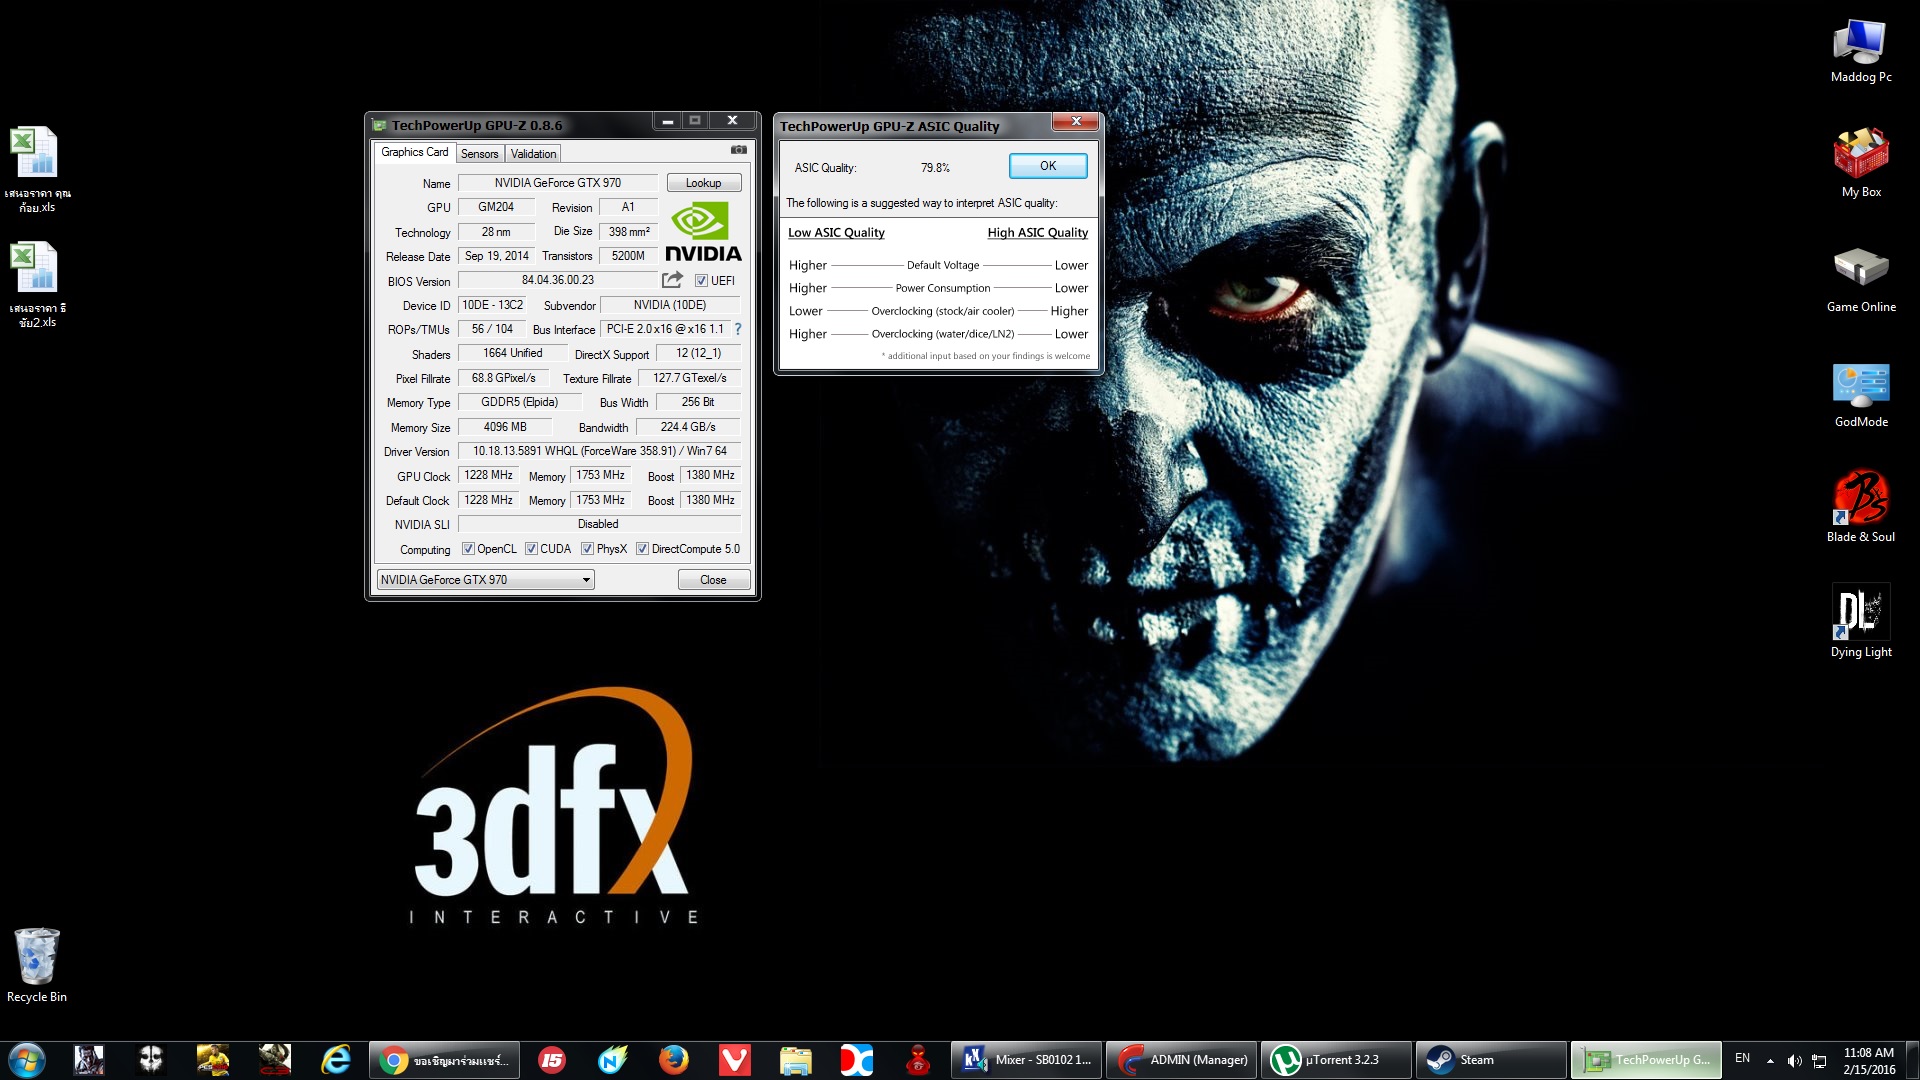Switch to the Sensors tab
This screenshot has height=1080, width=1920.
click(479, 154)
